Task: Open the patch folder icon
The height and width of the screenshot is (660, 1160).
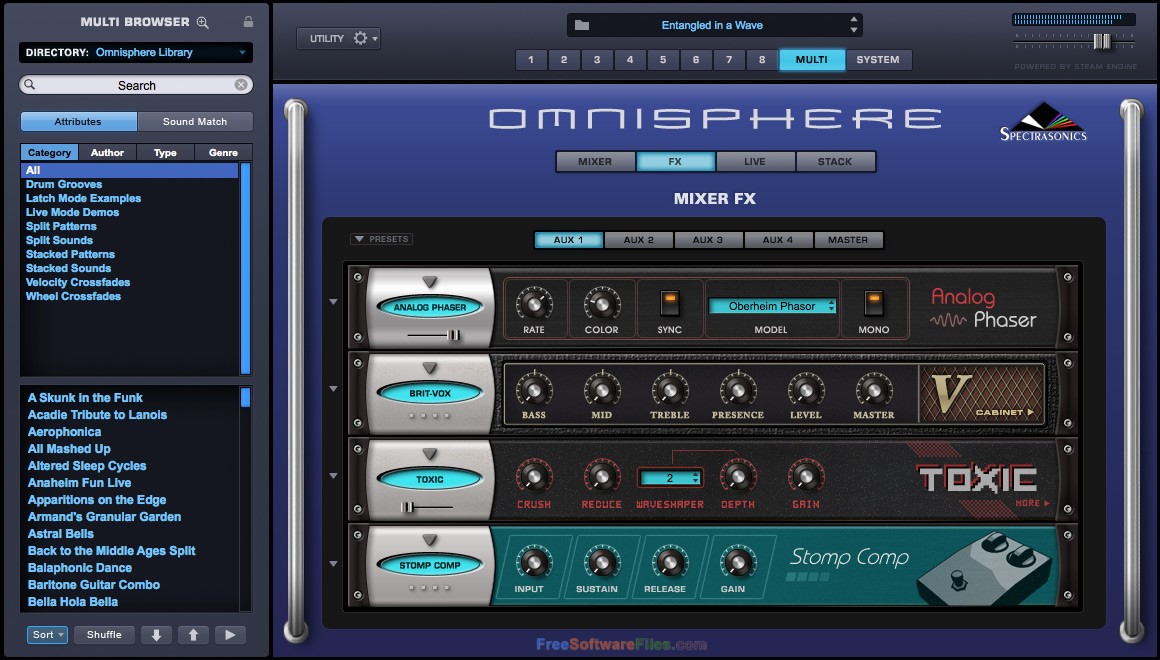Action: pyautogui.click(x=582, y=25)
